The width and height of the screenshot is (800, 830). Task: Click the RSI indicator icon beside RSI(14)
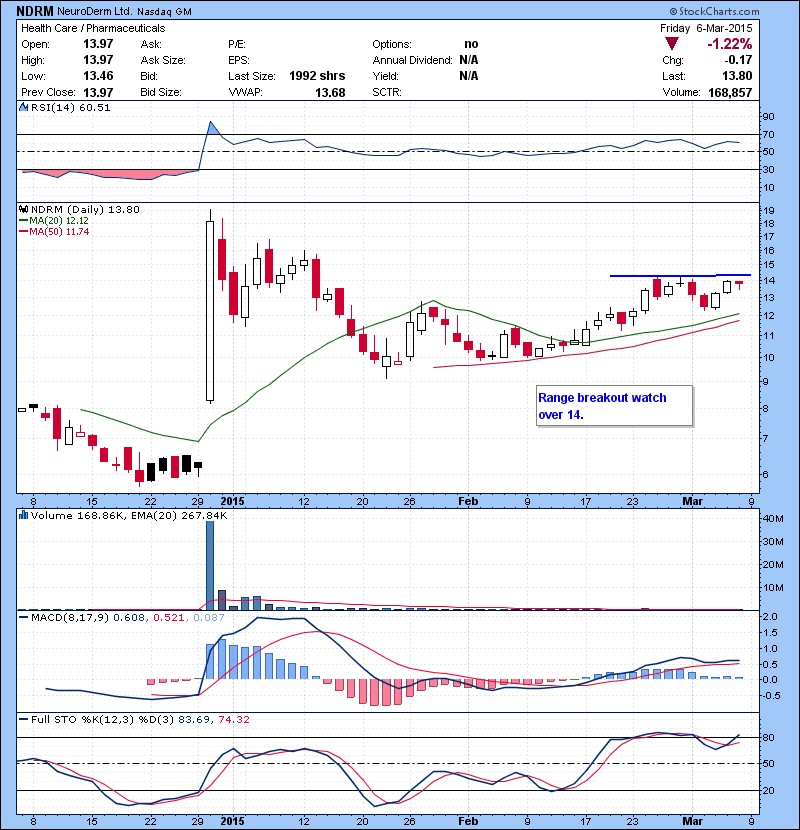(23, 107)
